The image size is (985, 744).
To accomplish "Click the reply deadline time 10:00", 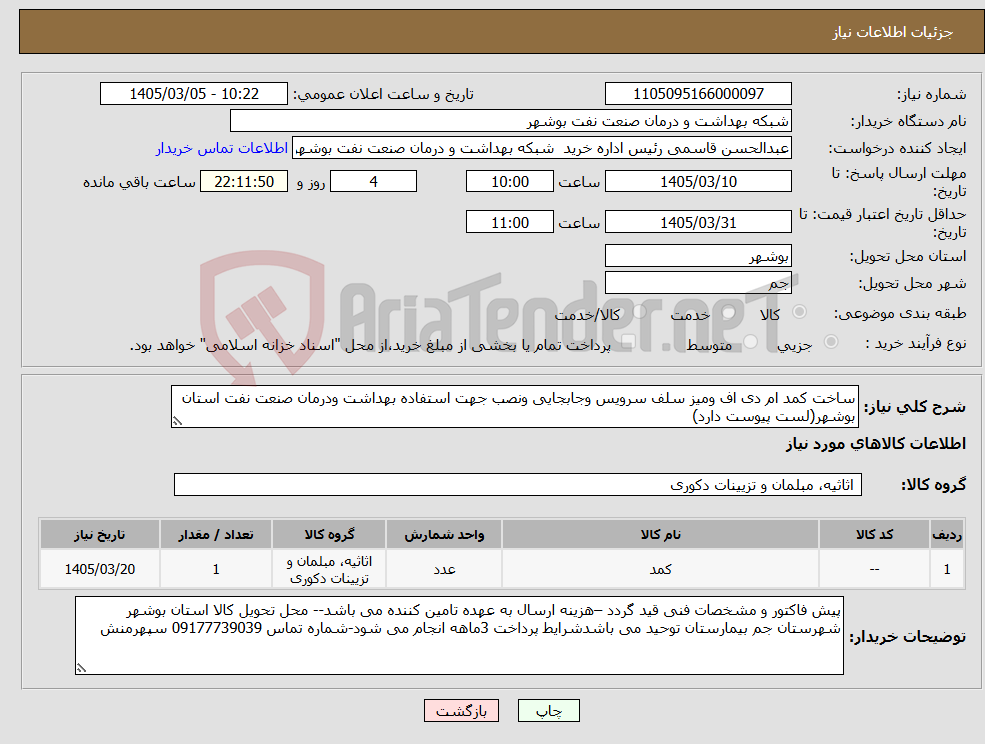I will pos(509,182).
